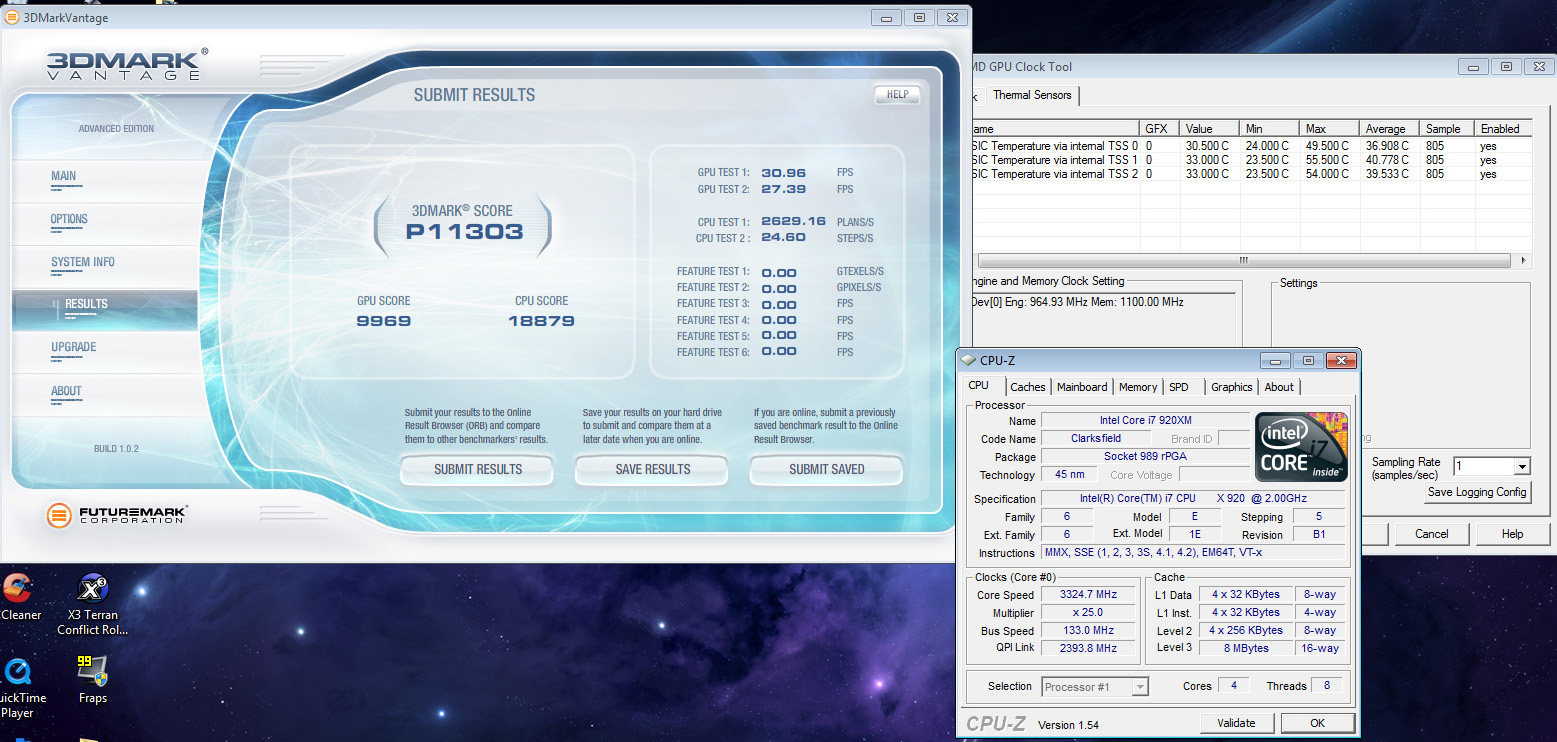Switch to the SPD tab in CPU-Z

(x=1179, y=387)
